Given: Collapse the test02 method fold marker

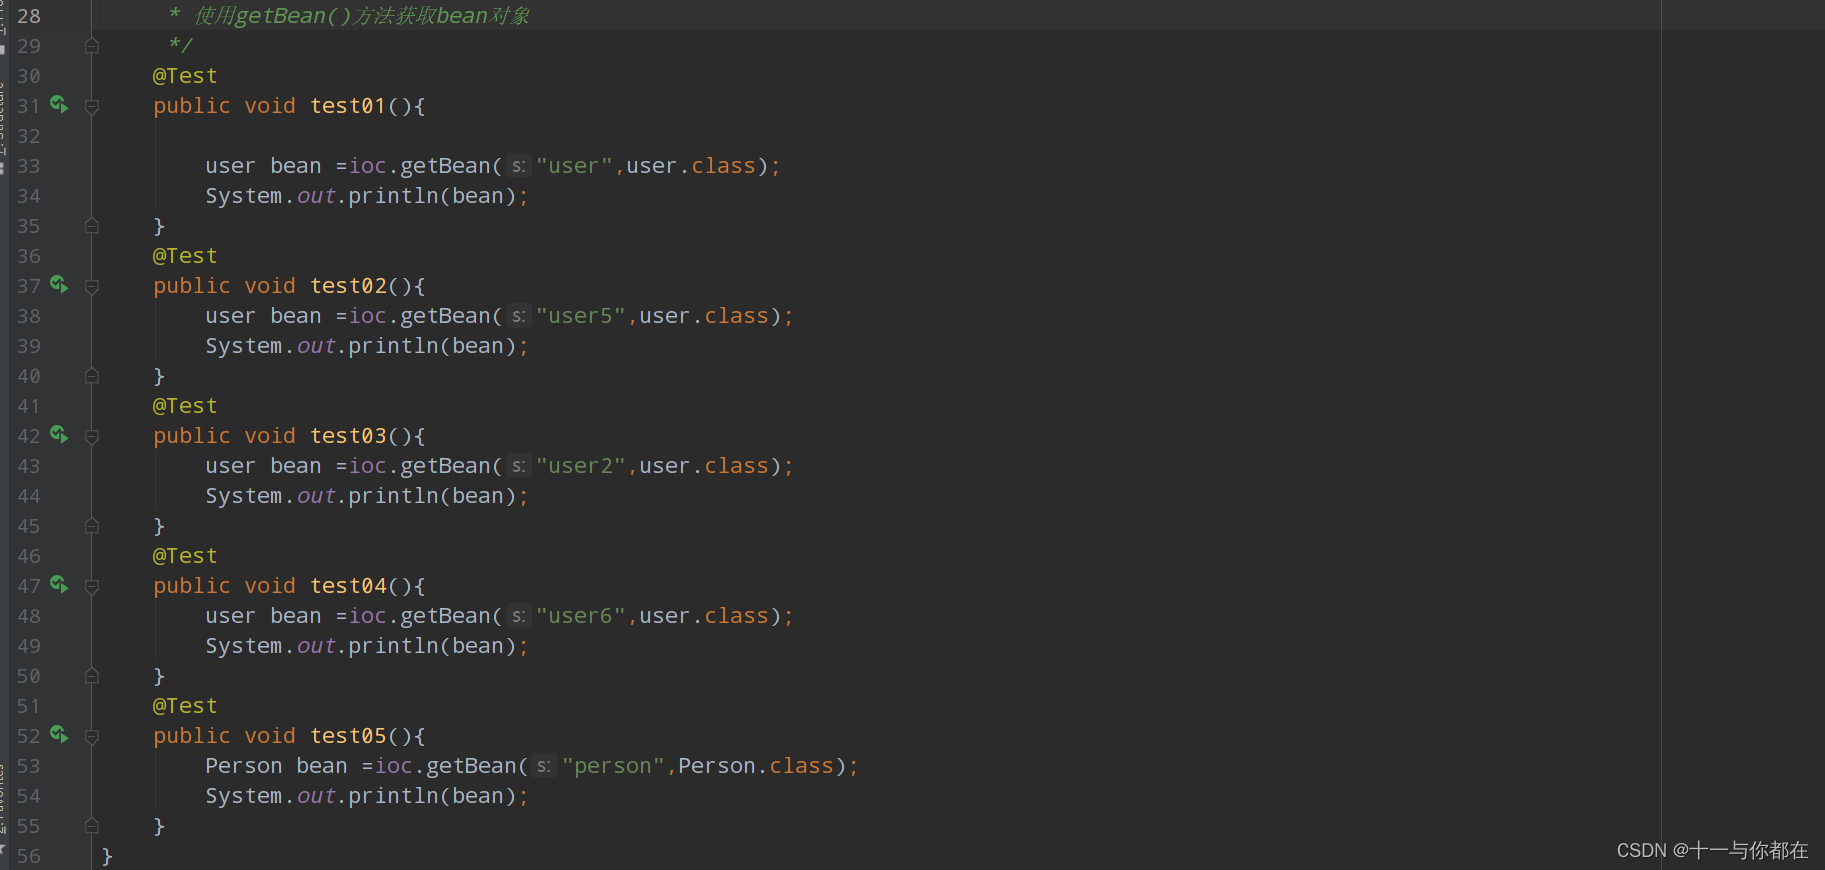Looking at the screenshot, I should (x=92, y=286).
